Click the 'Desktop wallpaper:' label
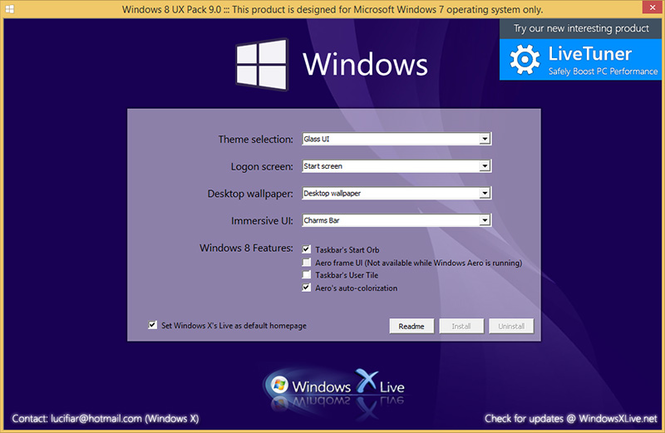 pyautogui.click(x=250, y=194)
